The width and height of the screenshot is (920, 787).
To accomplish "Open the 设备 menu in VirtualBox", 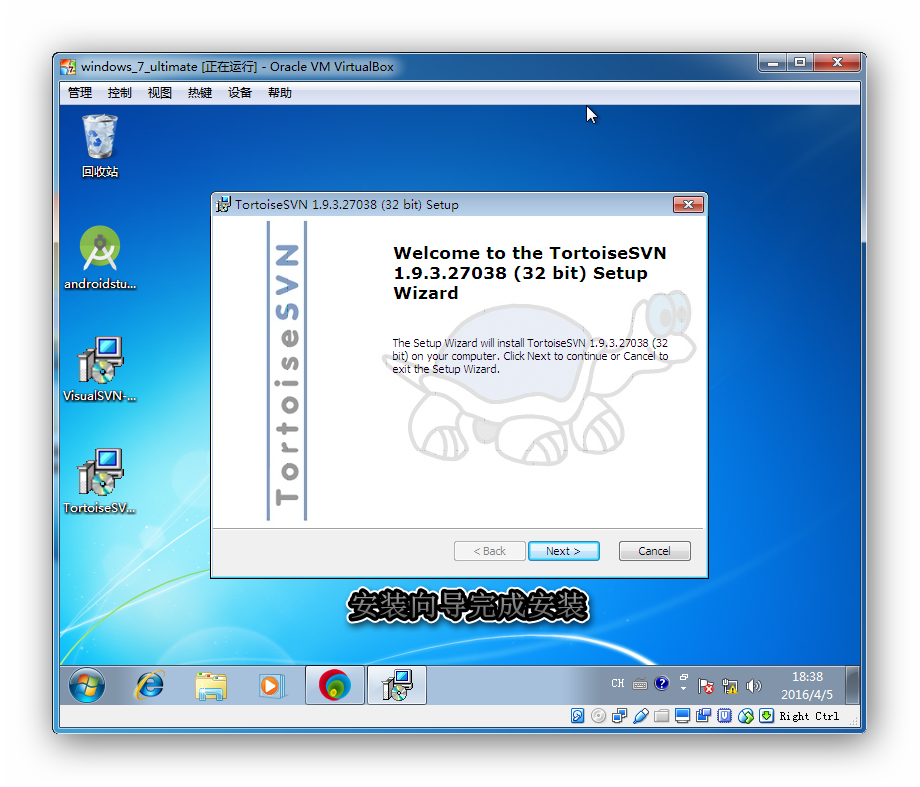I will click(x=239, y=93).
